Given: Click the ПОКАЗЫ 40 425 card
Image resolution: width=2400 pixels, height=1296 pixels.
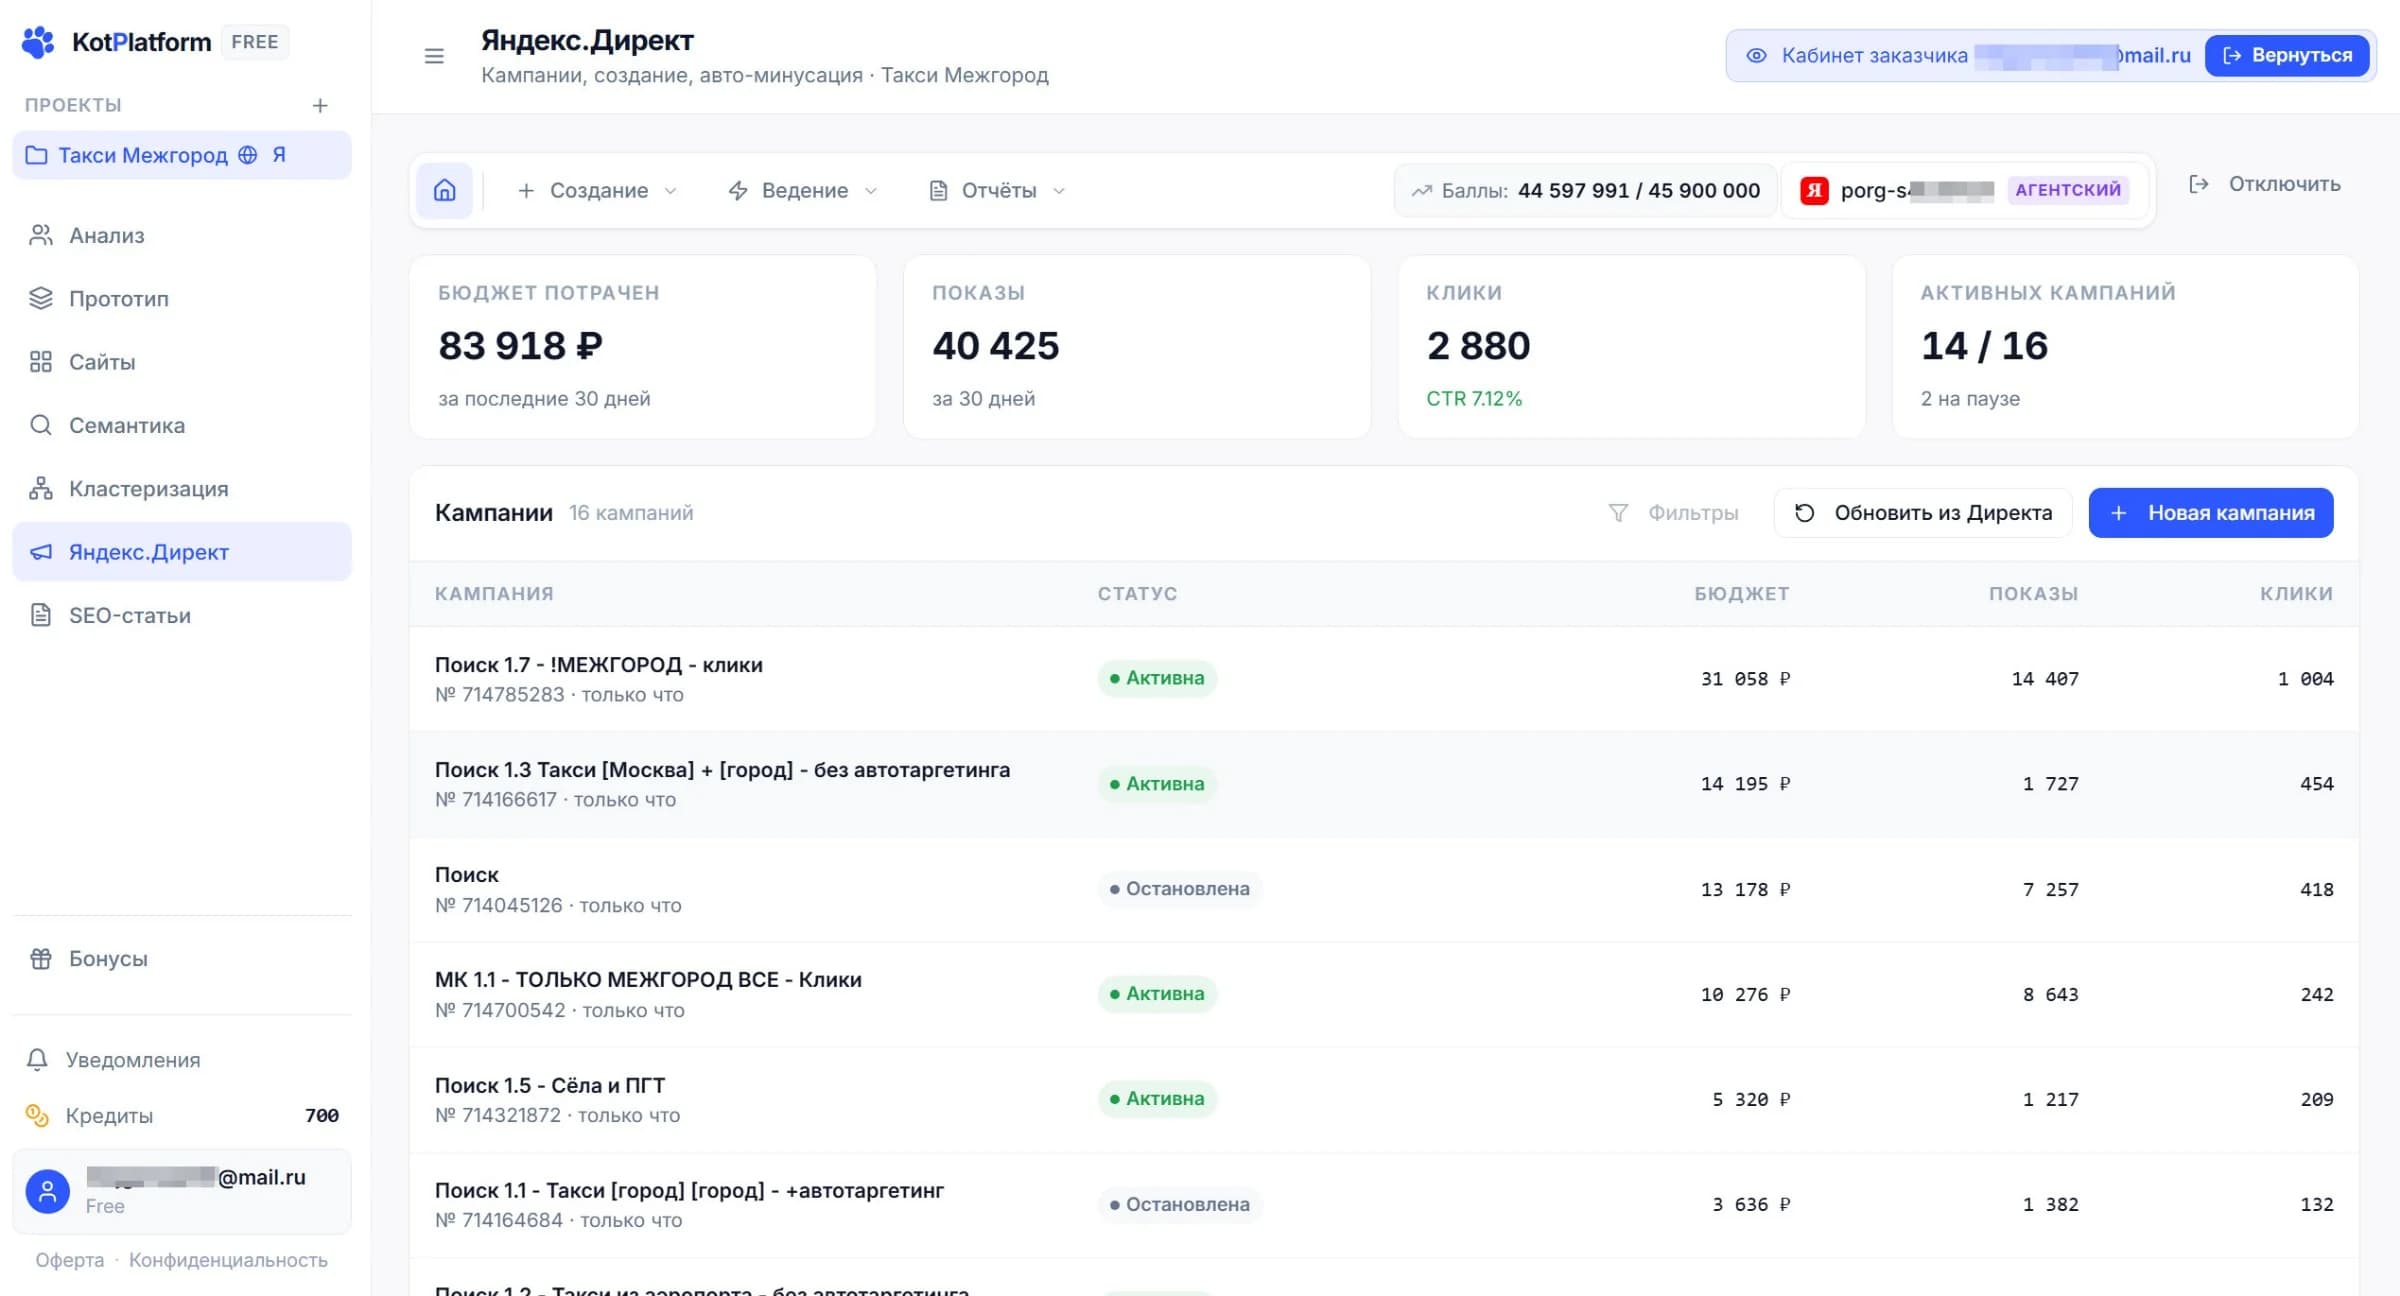Looking at the screenshot, I should click(x=1137, y=347).
